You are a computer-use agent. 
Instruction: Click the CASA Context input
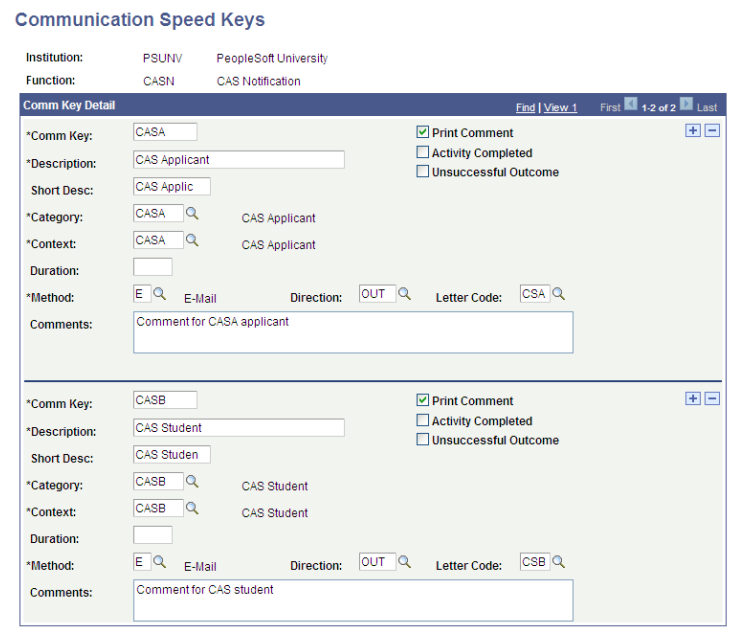tap(158, 240)
